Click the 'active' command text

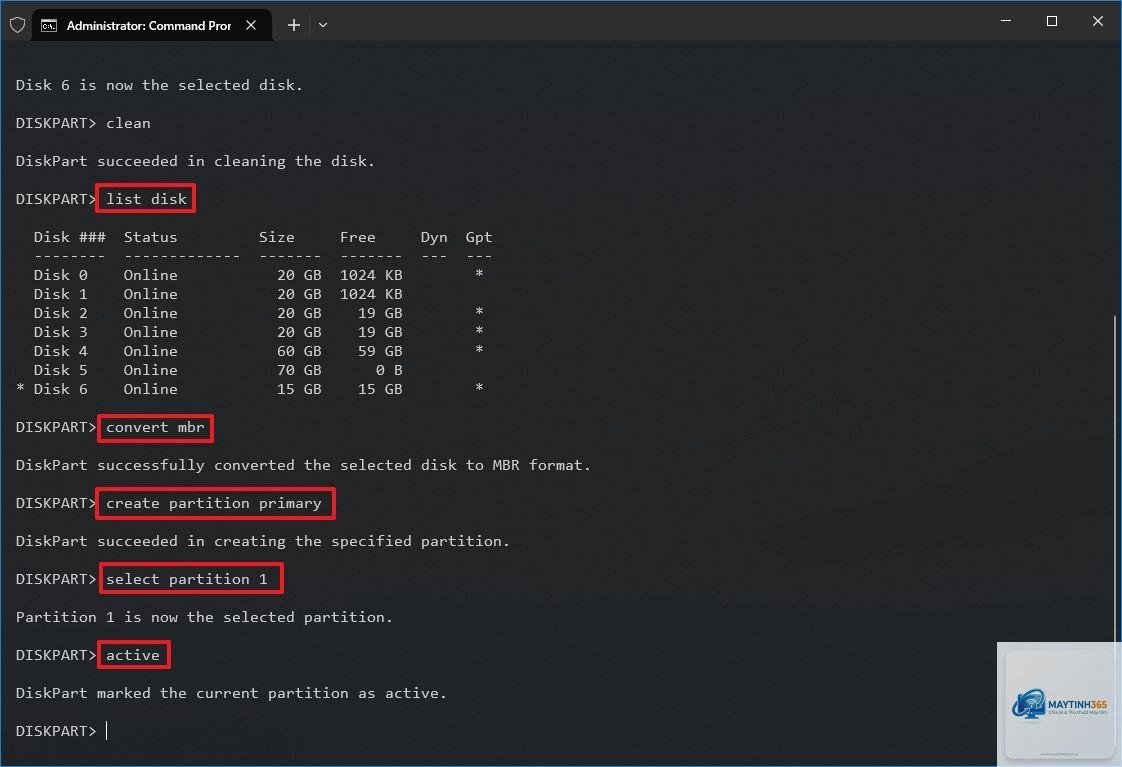pyautogui.click(x=133, y=655)
